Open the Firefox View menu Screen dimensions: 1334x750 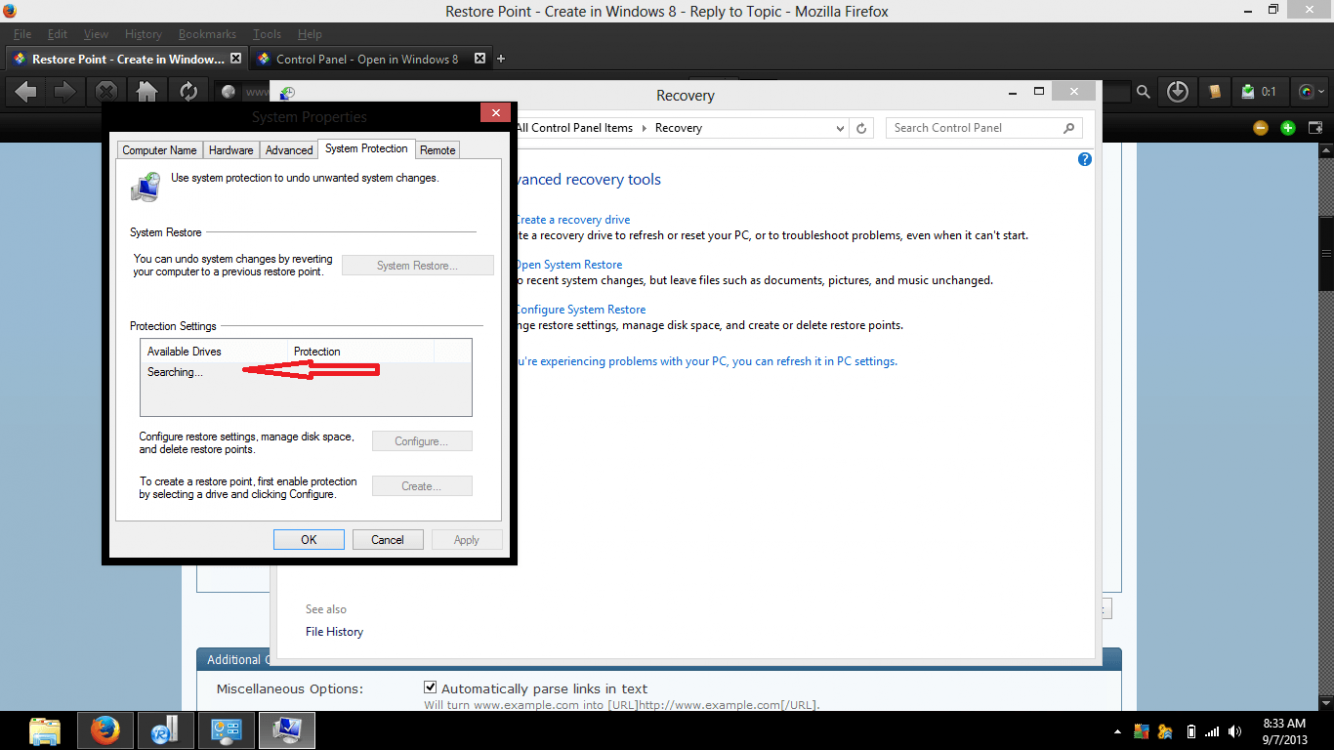(96, 34)
